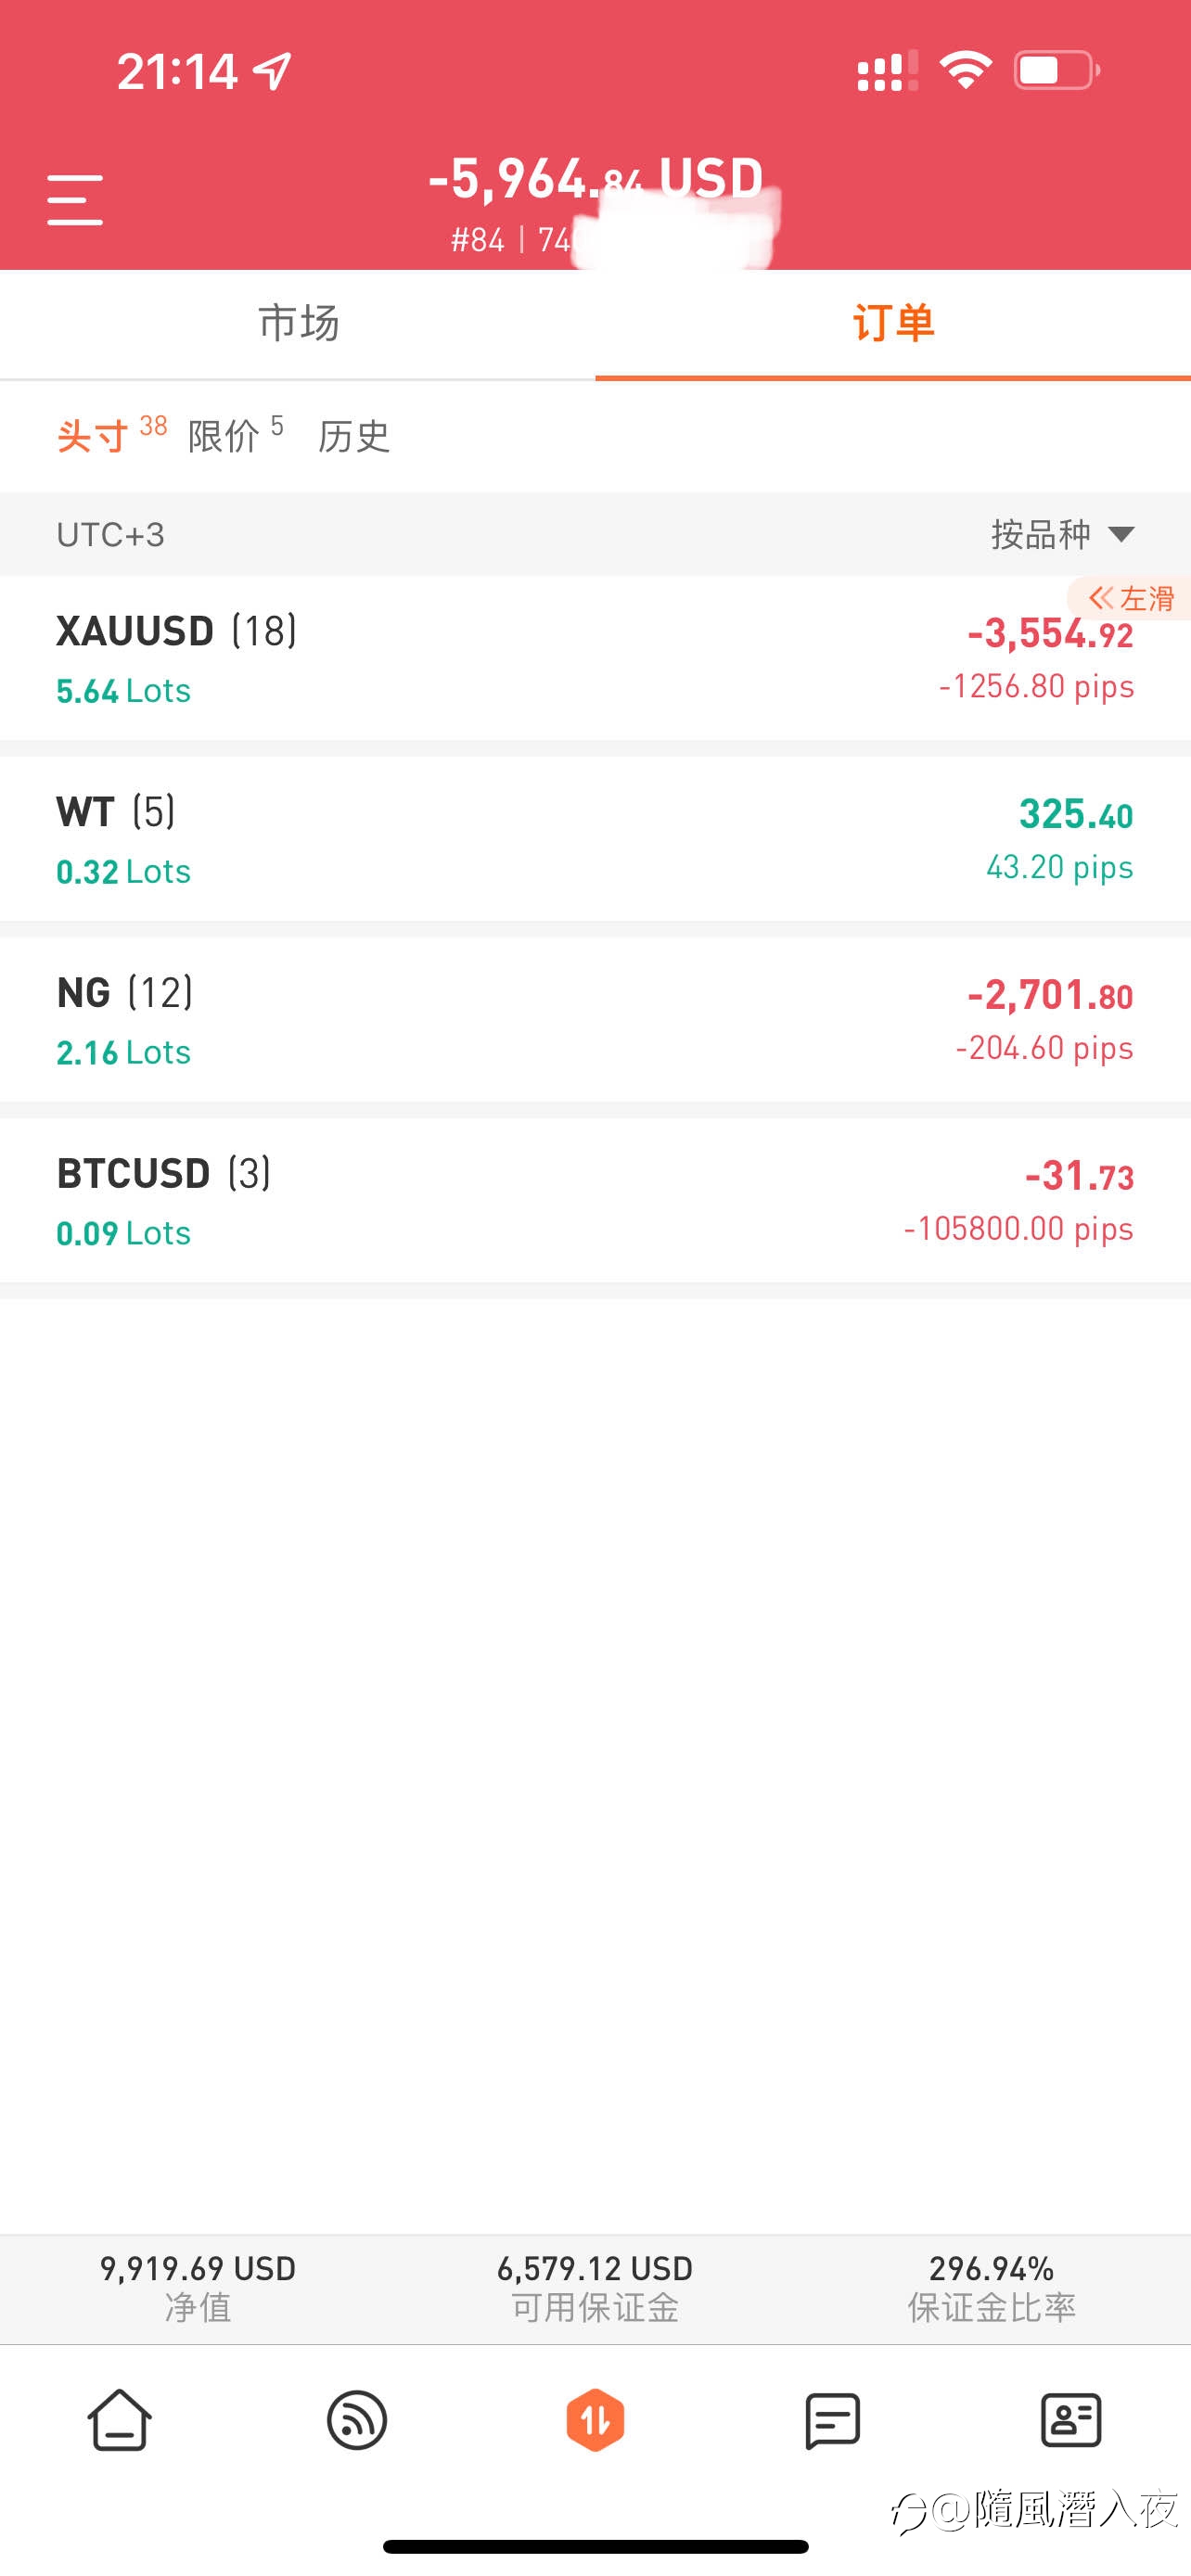
Task: Tap the orange trade arrows icon
Action: coord(595,2420)
